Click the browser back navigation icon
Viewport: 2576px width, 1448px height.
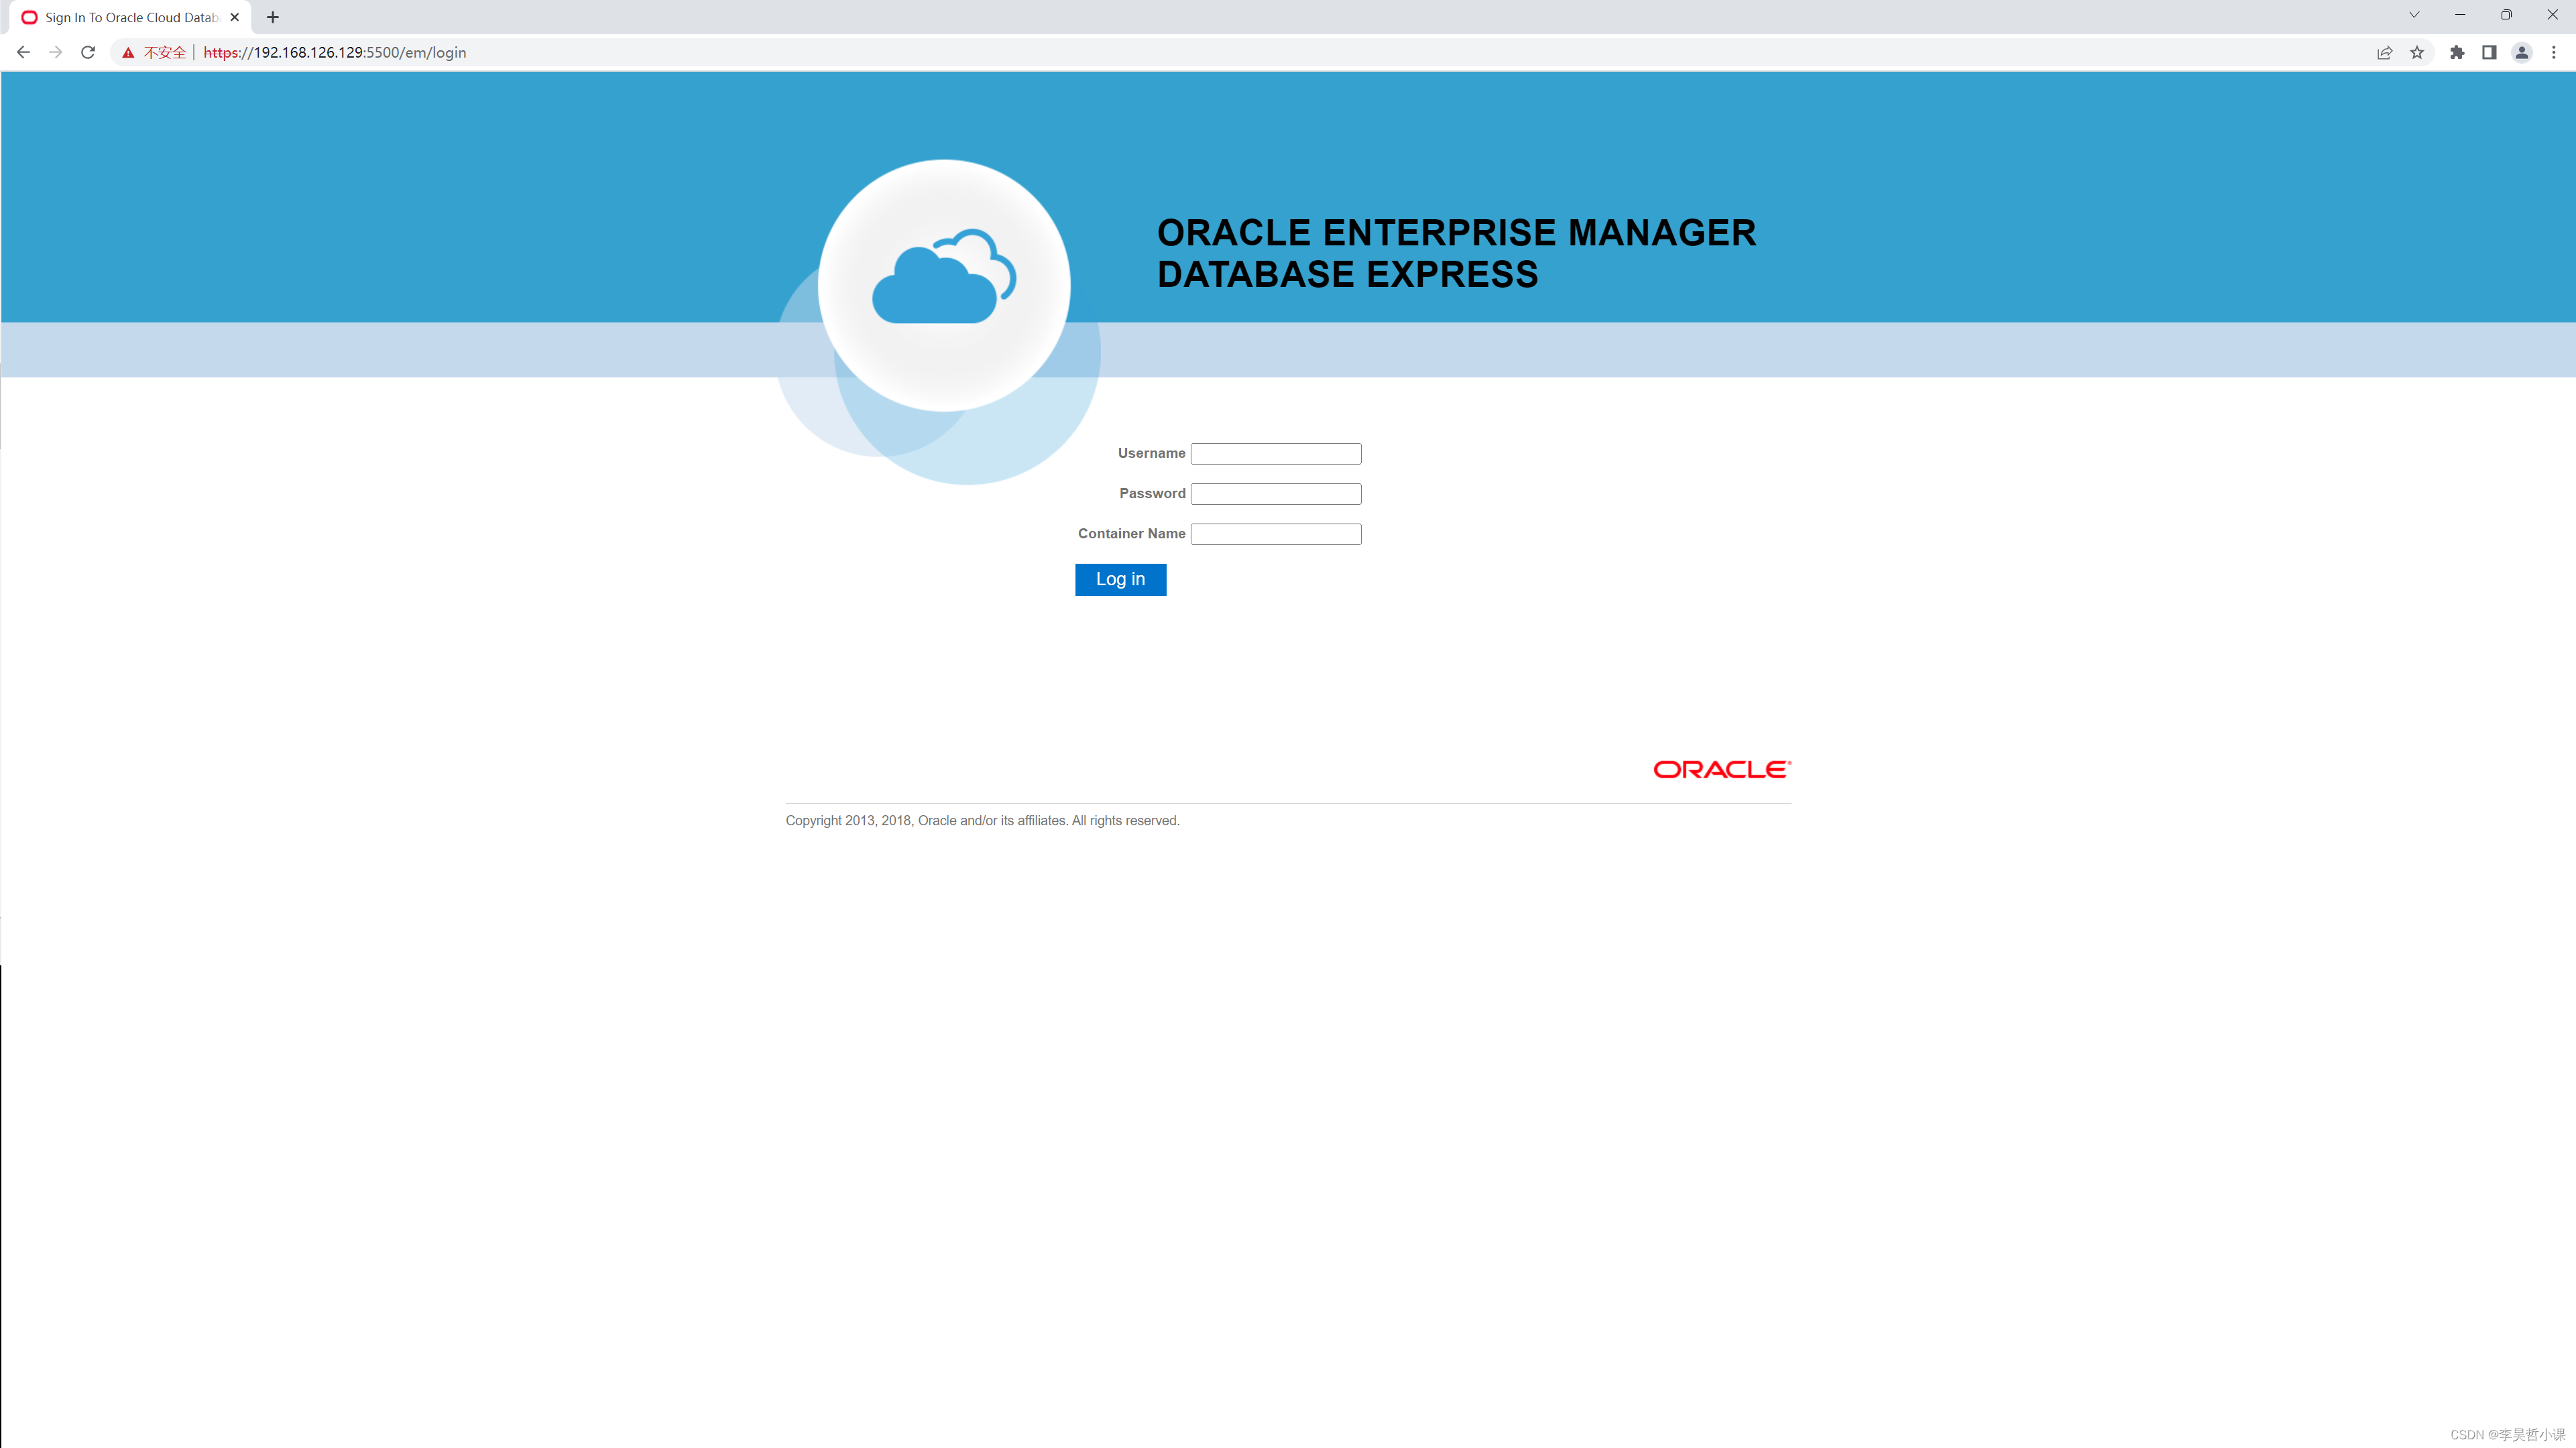(x=21, y=51)
